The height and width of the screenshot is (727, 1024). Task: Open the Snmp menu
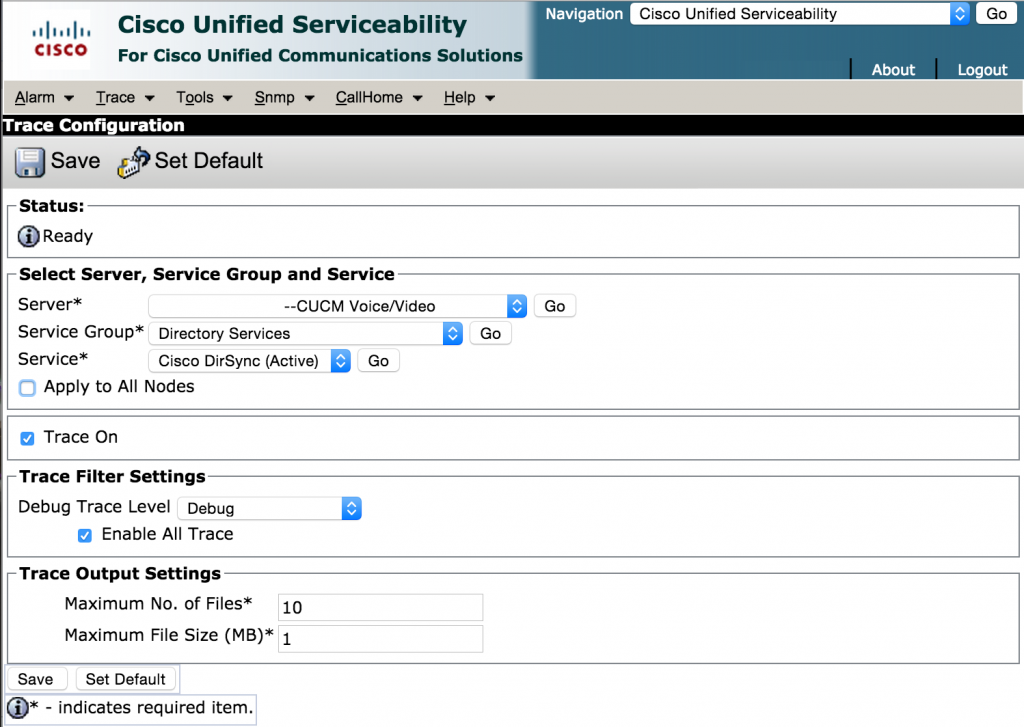tap(284, 97)
